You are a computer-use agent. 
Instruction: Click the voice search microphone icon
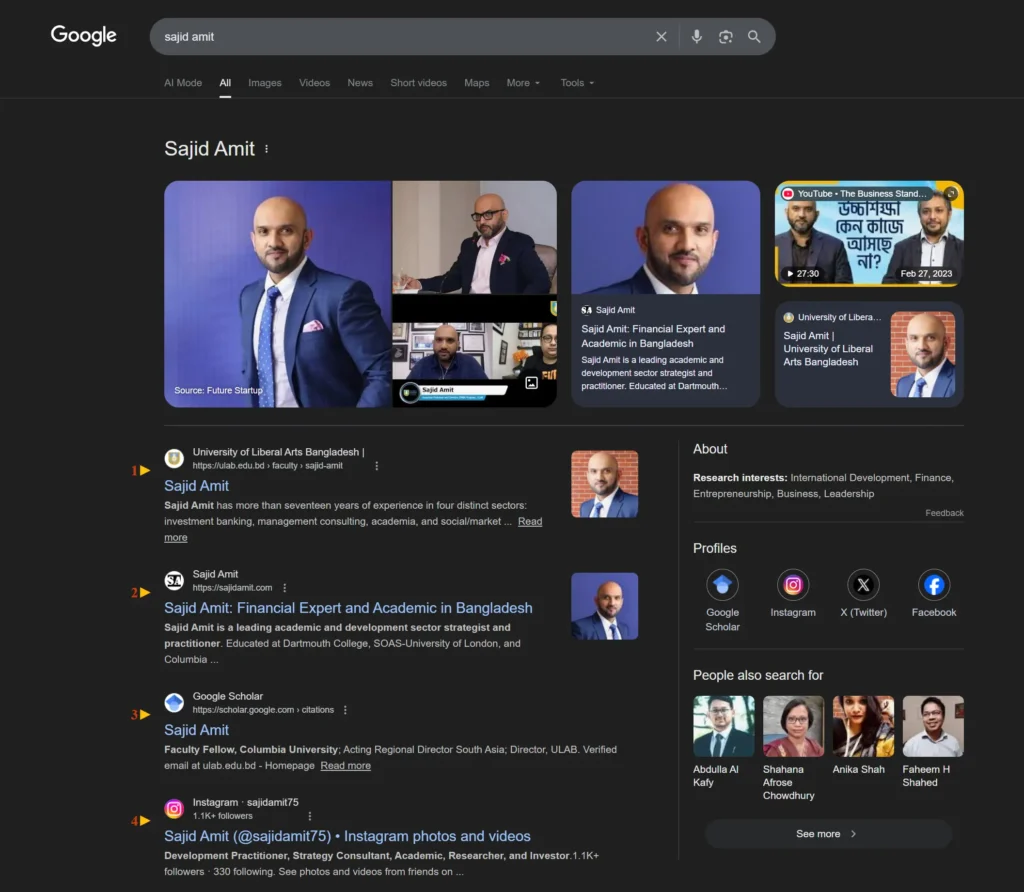click(x=697, y=37)
